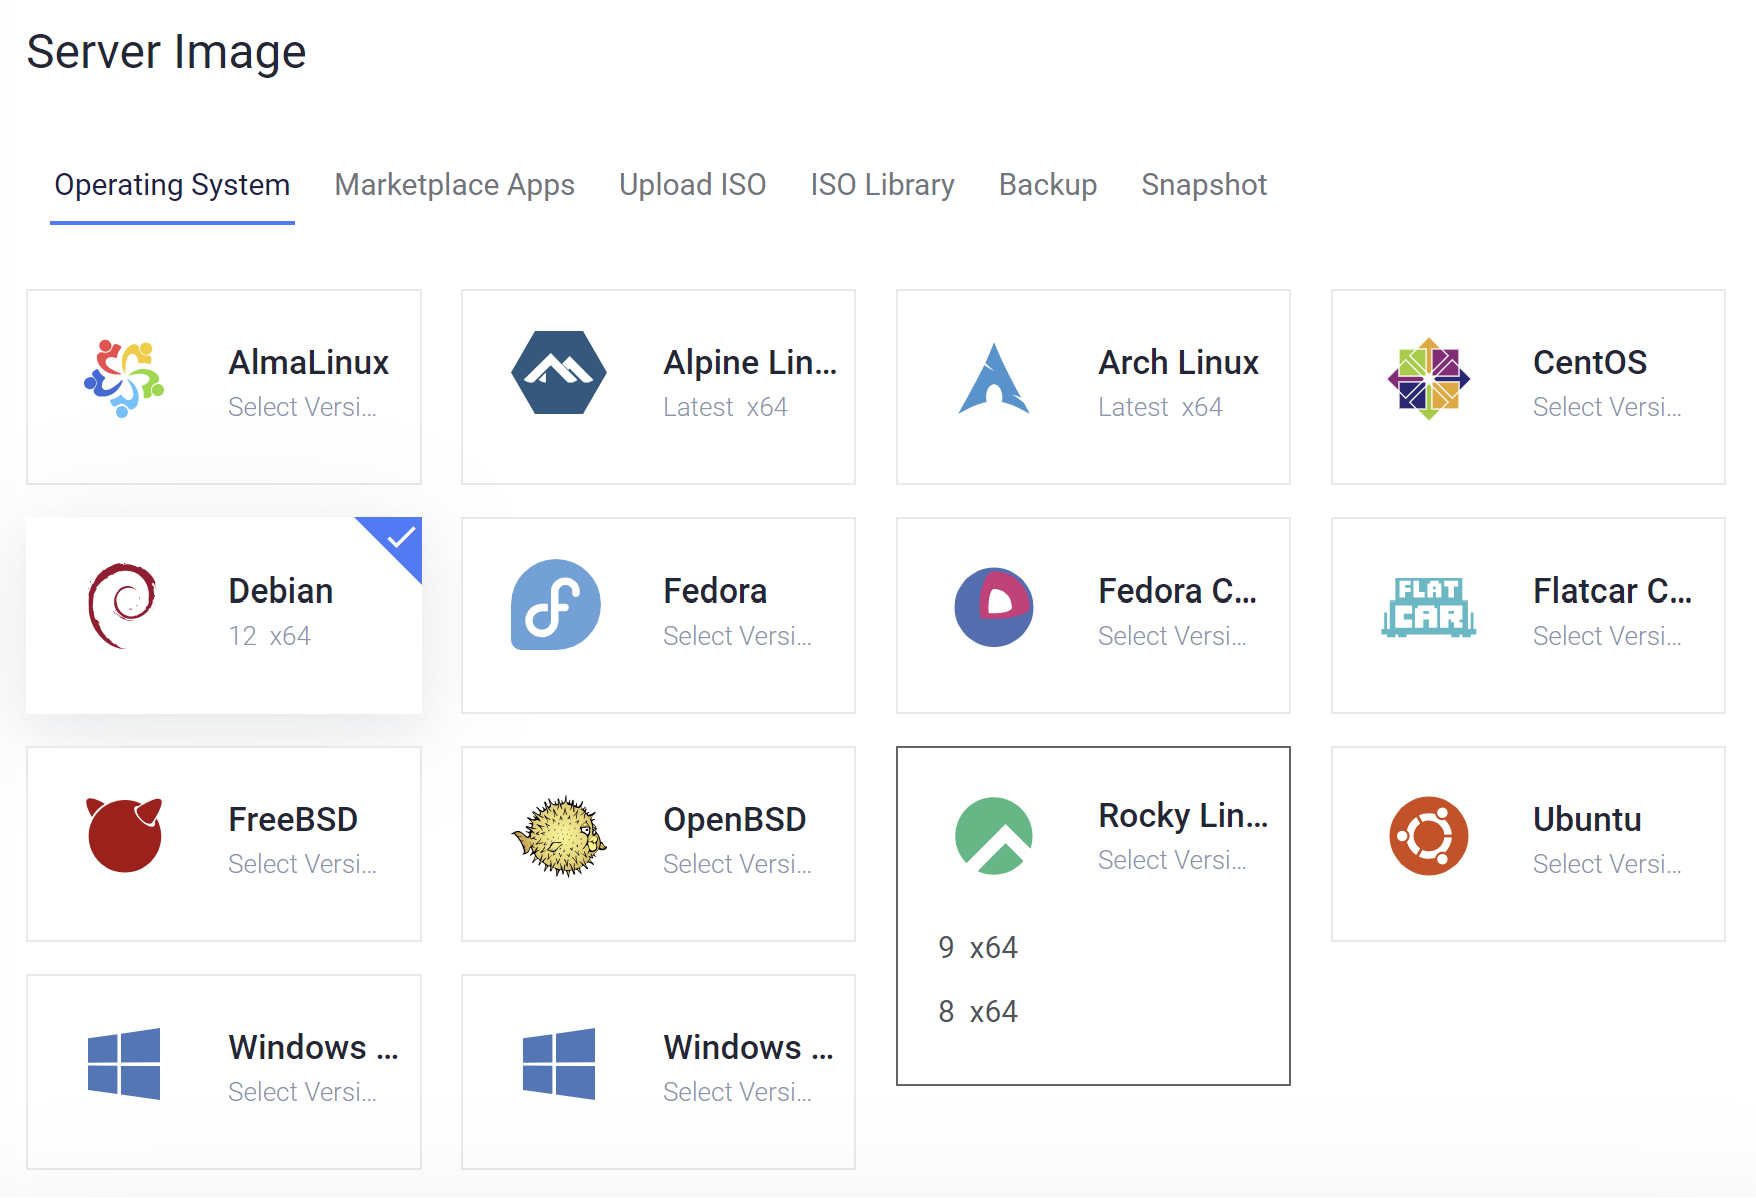1756x1198 pixels.
Task: Click the Fedora title text
Action: pyautogui.click(x=715, y=591)
